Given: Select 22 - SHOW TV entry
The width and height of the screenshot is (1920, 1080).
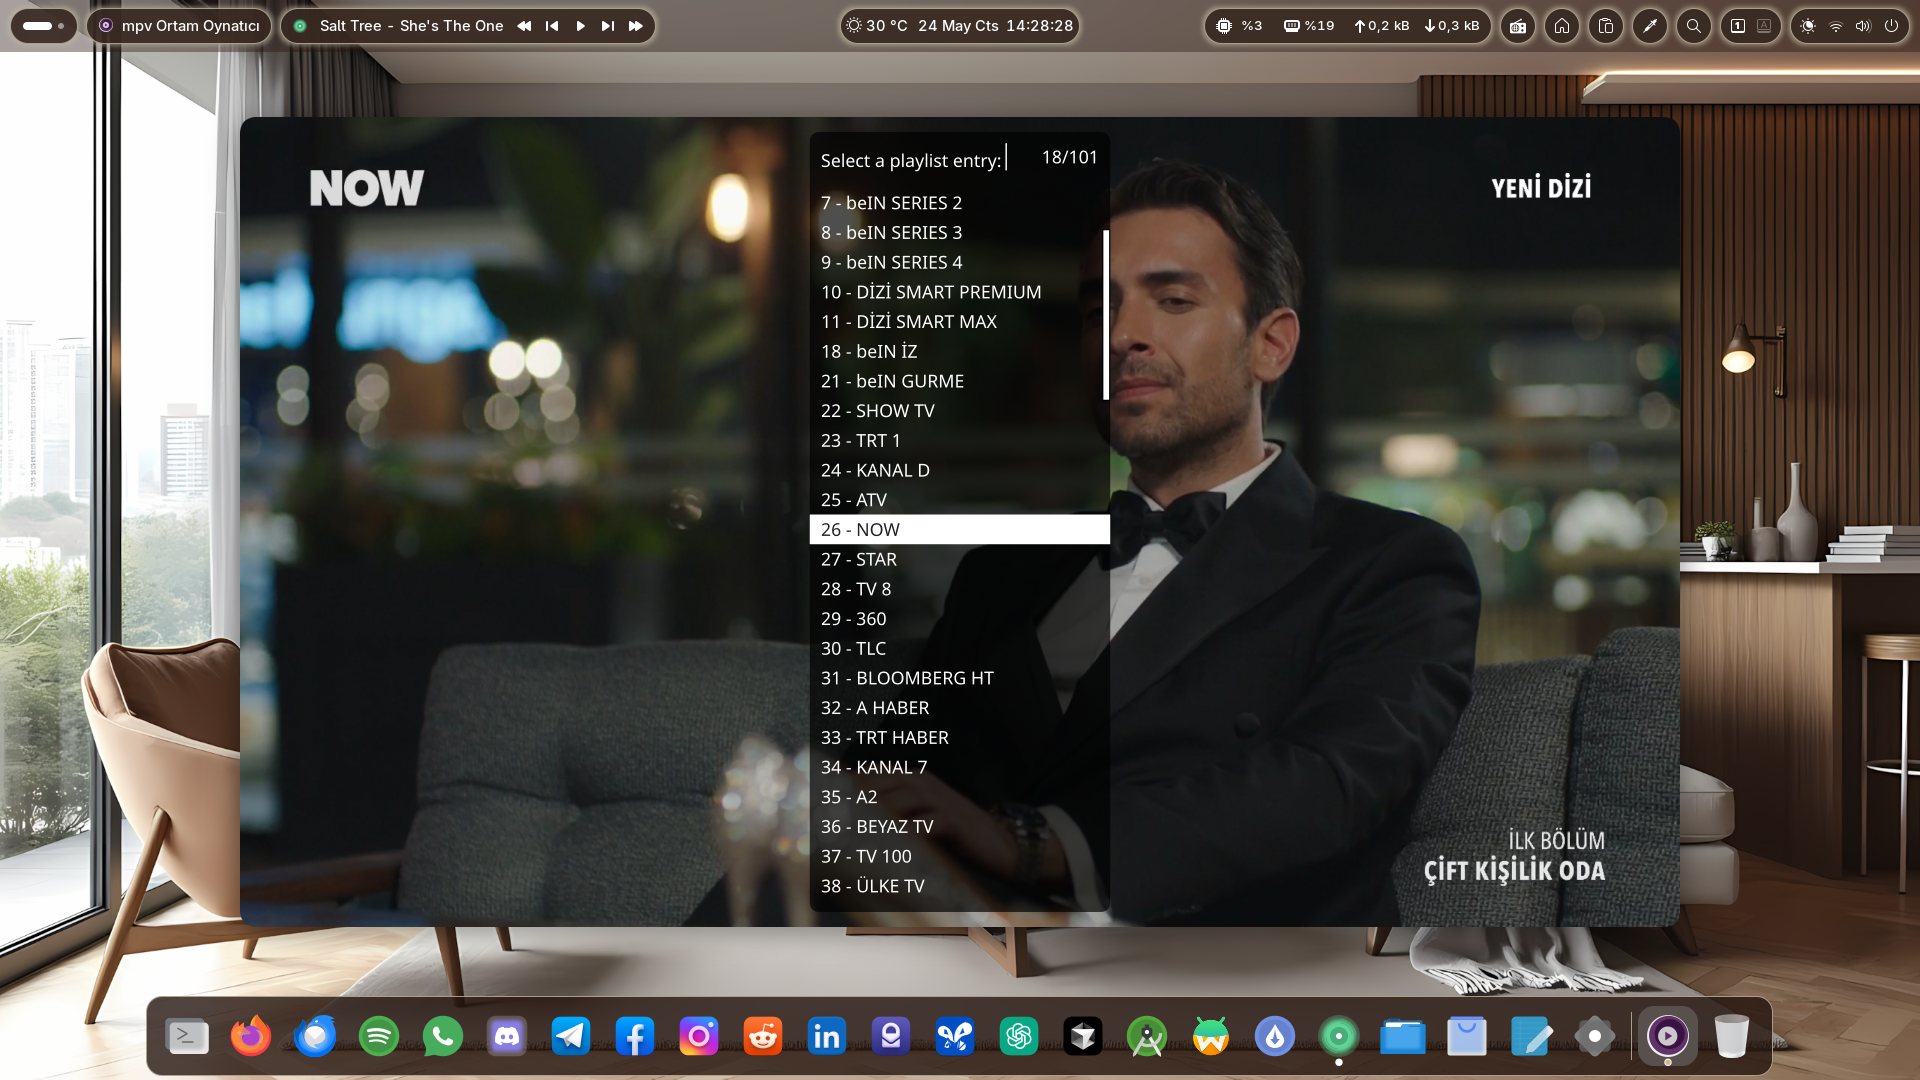Looking at the screenshot, I should pyautogui.click(x=959, y=411).
